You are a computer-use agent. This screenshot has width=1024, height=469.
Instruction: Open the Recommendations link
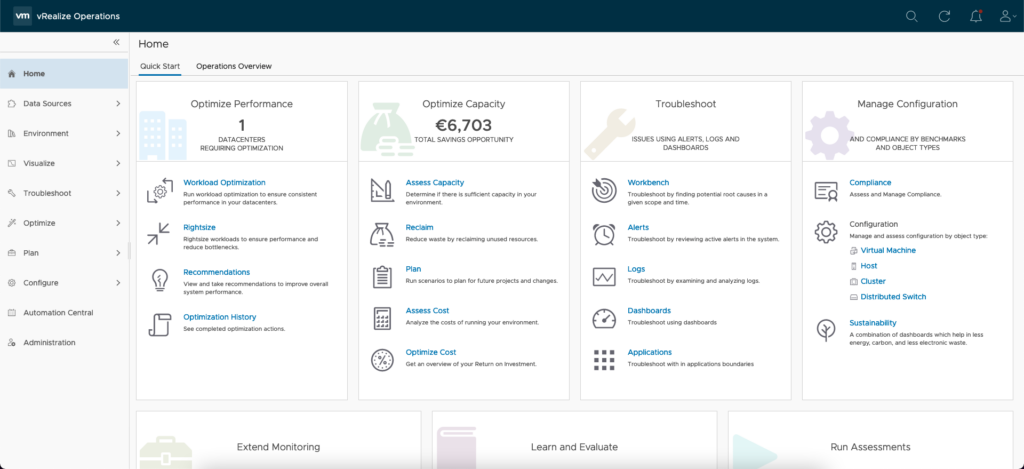pyautogui.click(x=216, y=272)
